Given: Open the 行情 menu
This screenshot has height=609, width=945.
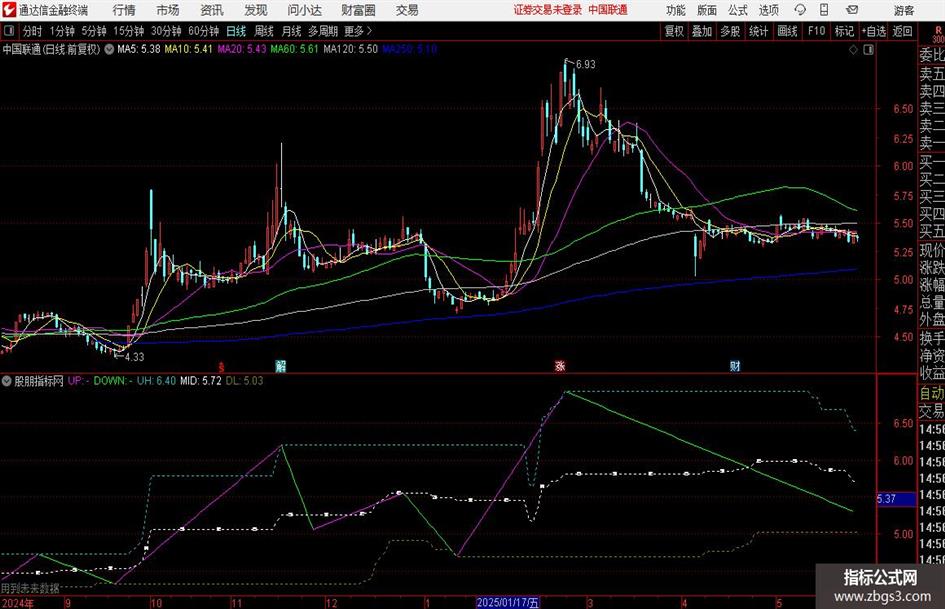Looking at the screenshot, I should tap(124, 10).
